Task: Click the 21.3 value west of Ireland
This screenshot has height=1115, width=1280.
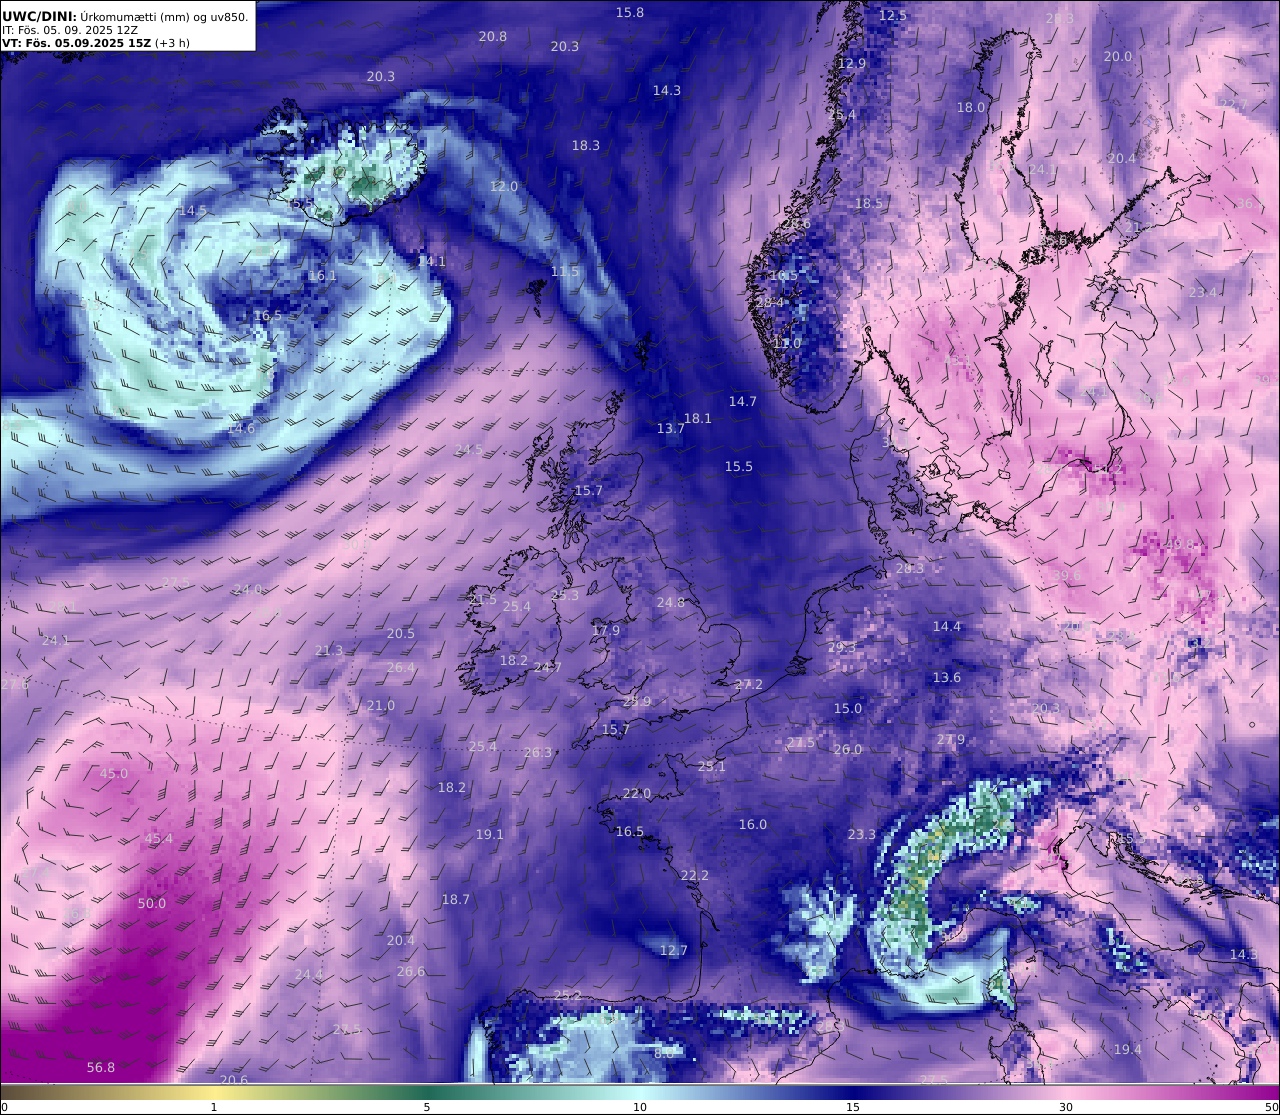Action: click(x=329, y=651)
